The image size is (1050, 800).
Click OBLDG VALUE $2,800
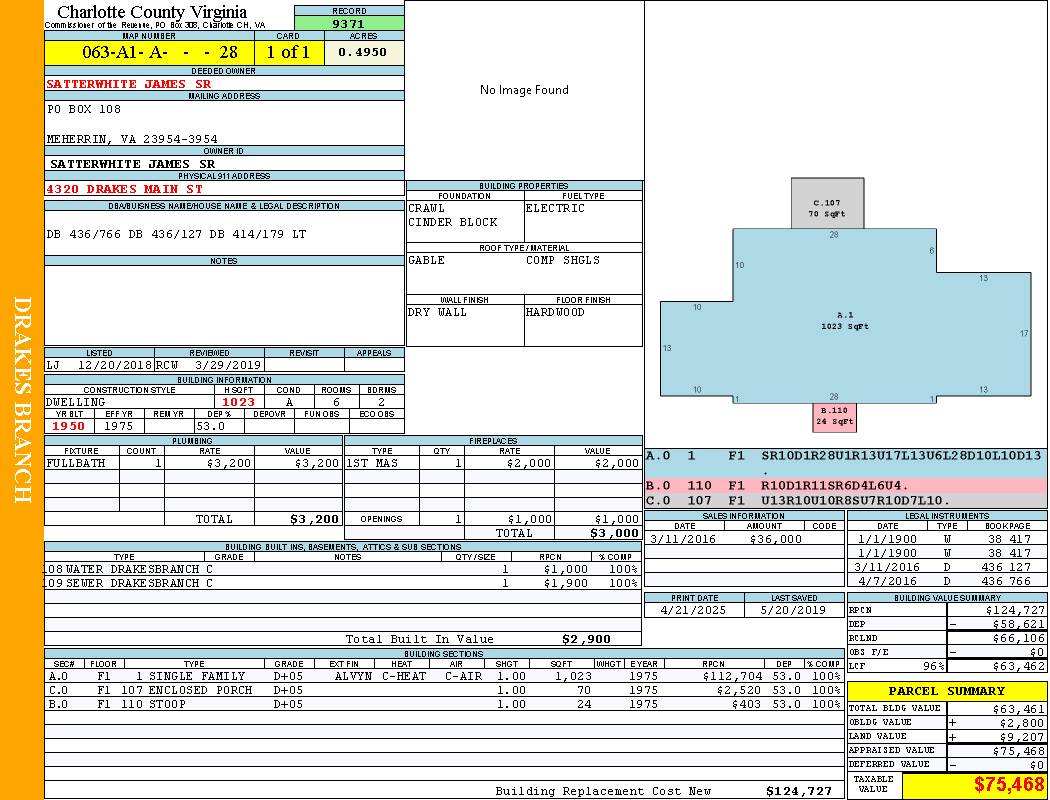[1023, 723]
